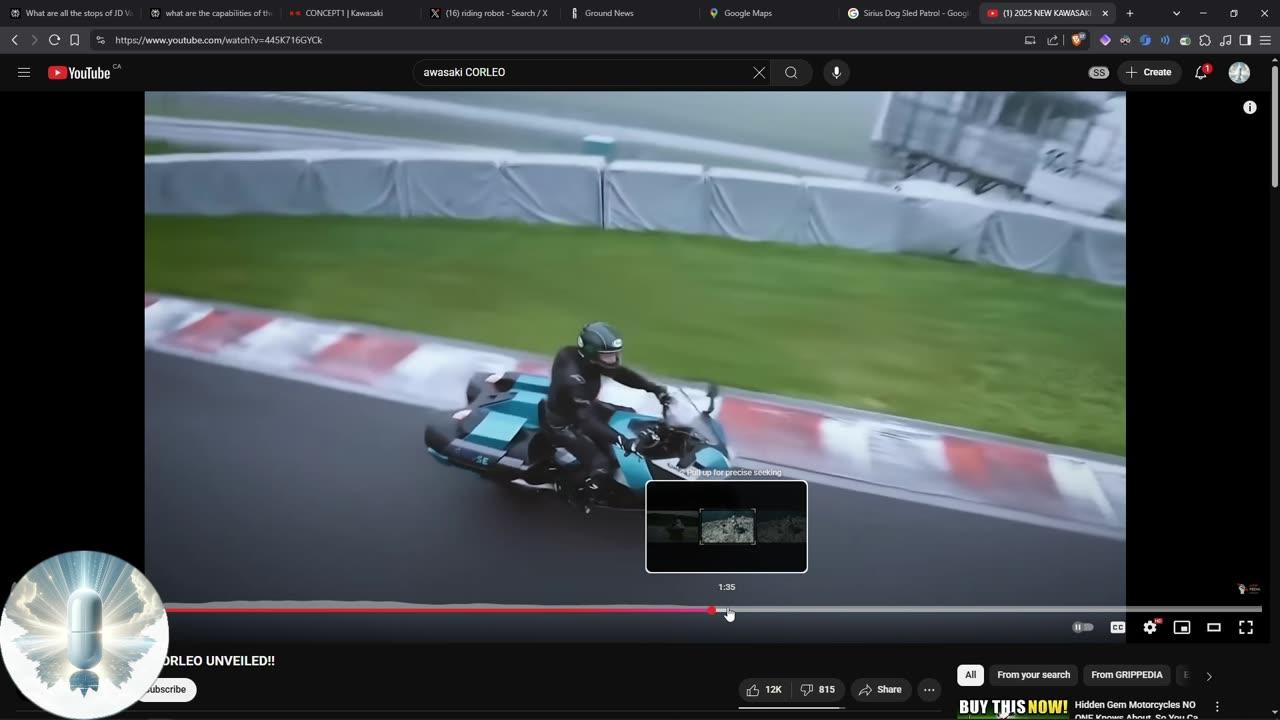The image size is (1280, 720).
Task: Click the page vertical scrollbar
Action: point(1274,125)
